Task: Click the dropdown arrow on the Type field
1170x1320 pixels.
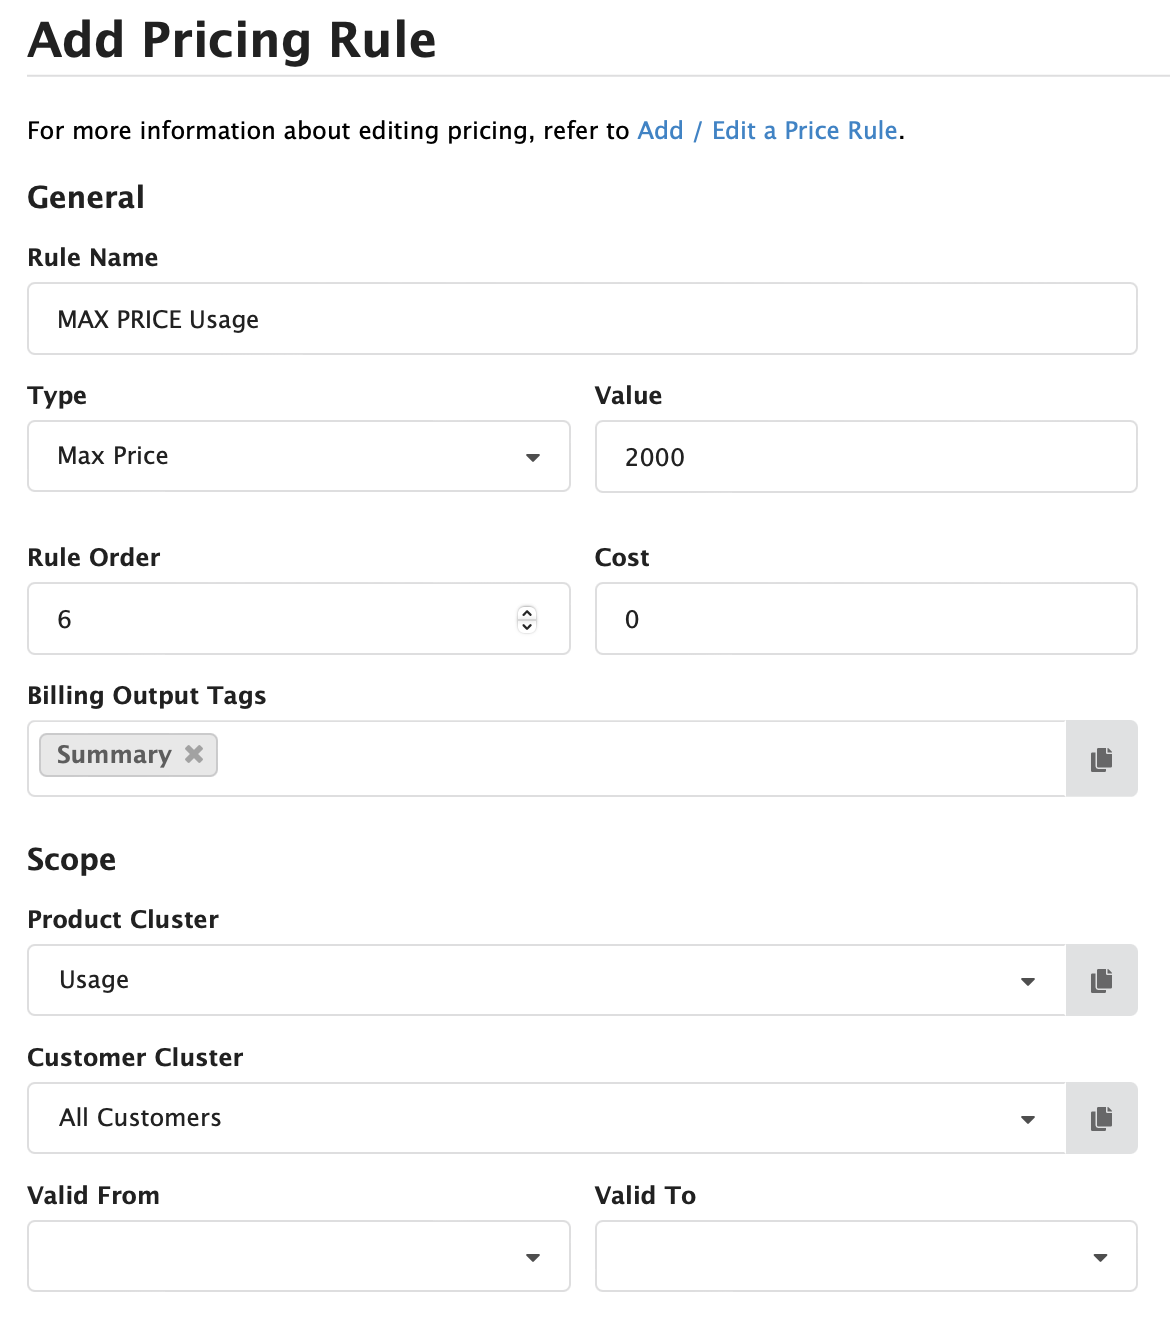Action: pos(532,458)
